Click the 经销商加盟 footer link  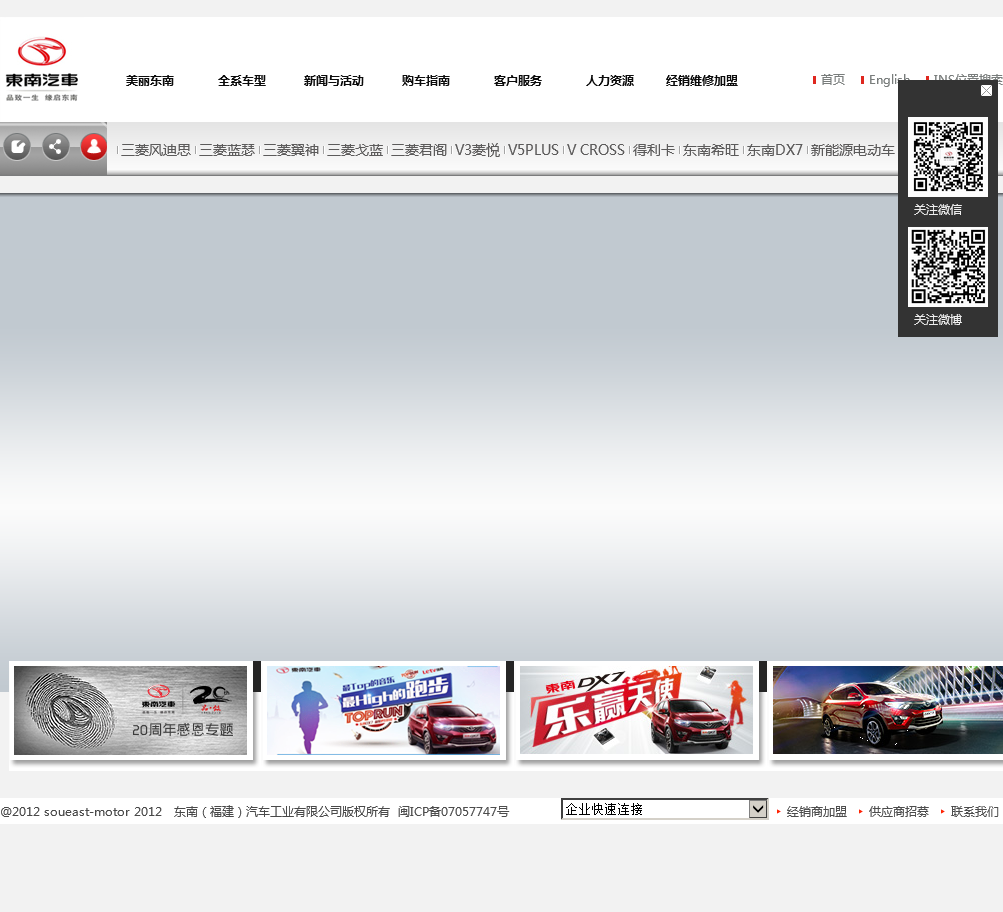click(816, 812)
